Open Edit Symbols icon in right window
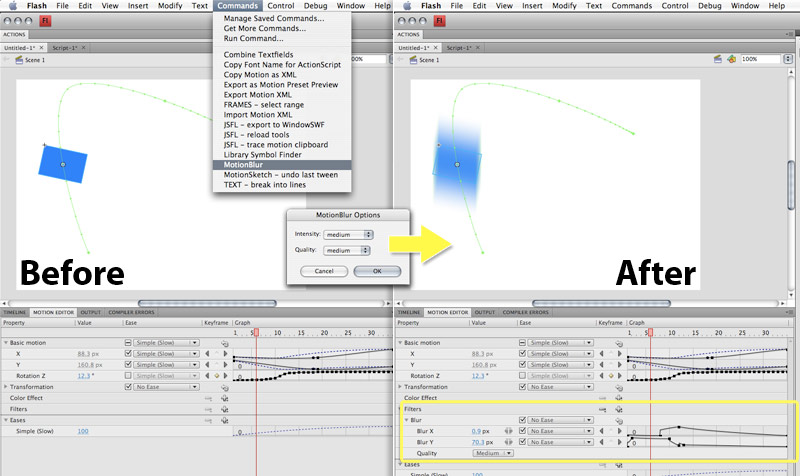Image resolution: width=800 pixels, height=476 pixels. click(731, 59)
